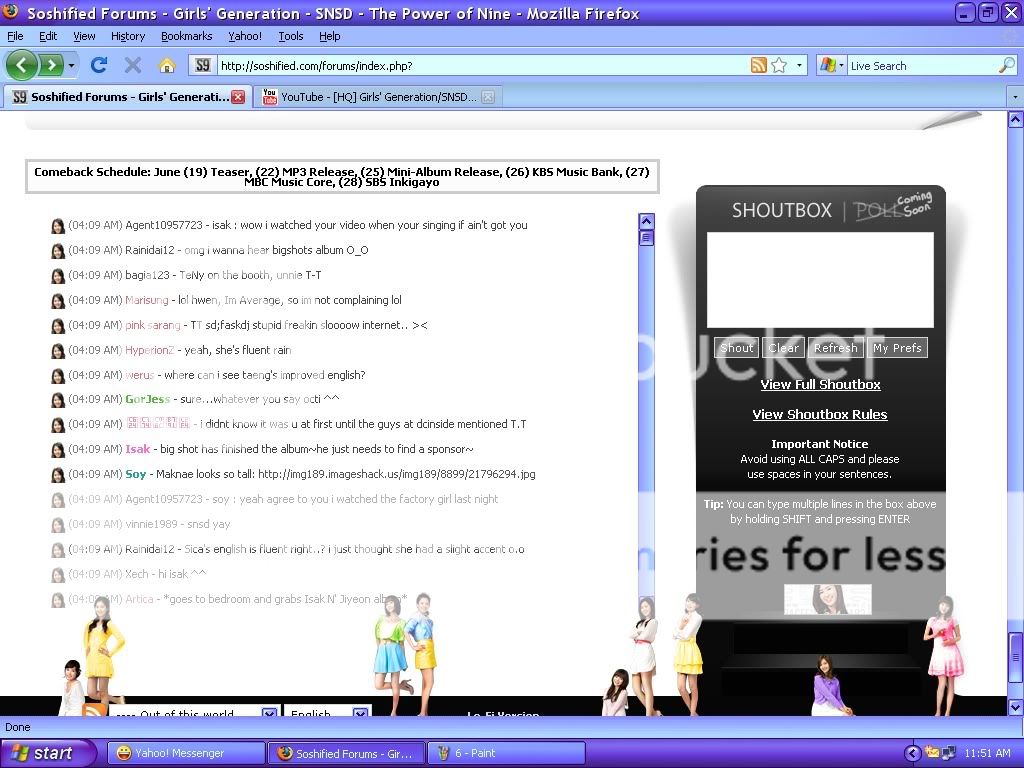Viewport: 1024px width, 768px height.
Task: Click avatar icon beside bagia123's shout
Action: click(57, 276)
